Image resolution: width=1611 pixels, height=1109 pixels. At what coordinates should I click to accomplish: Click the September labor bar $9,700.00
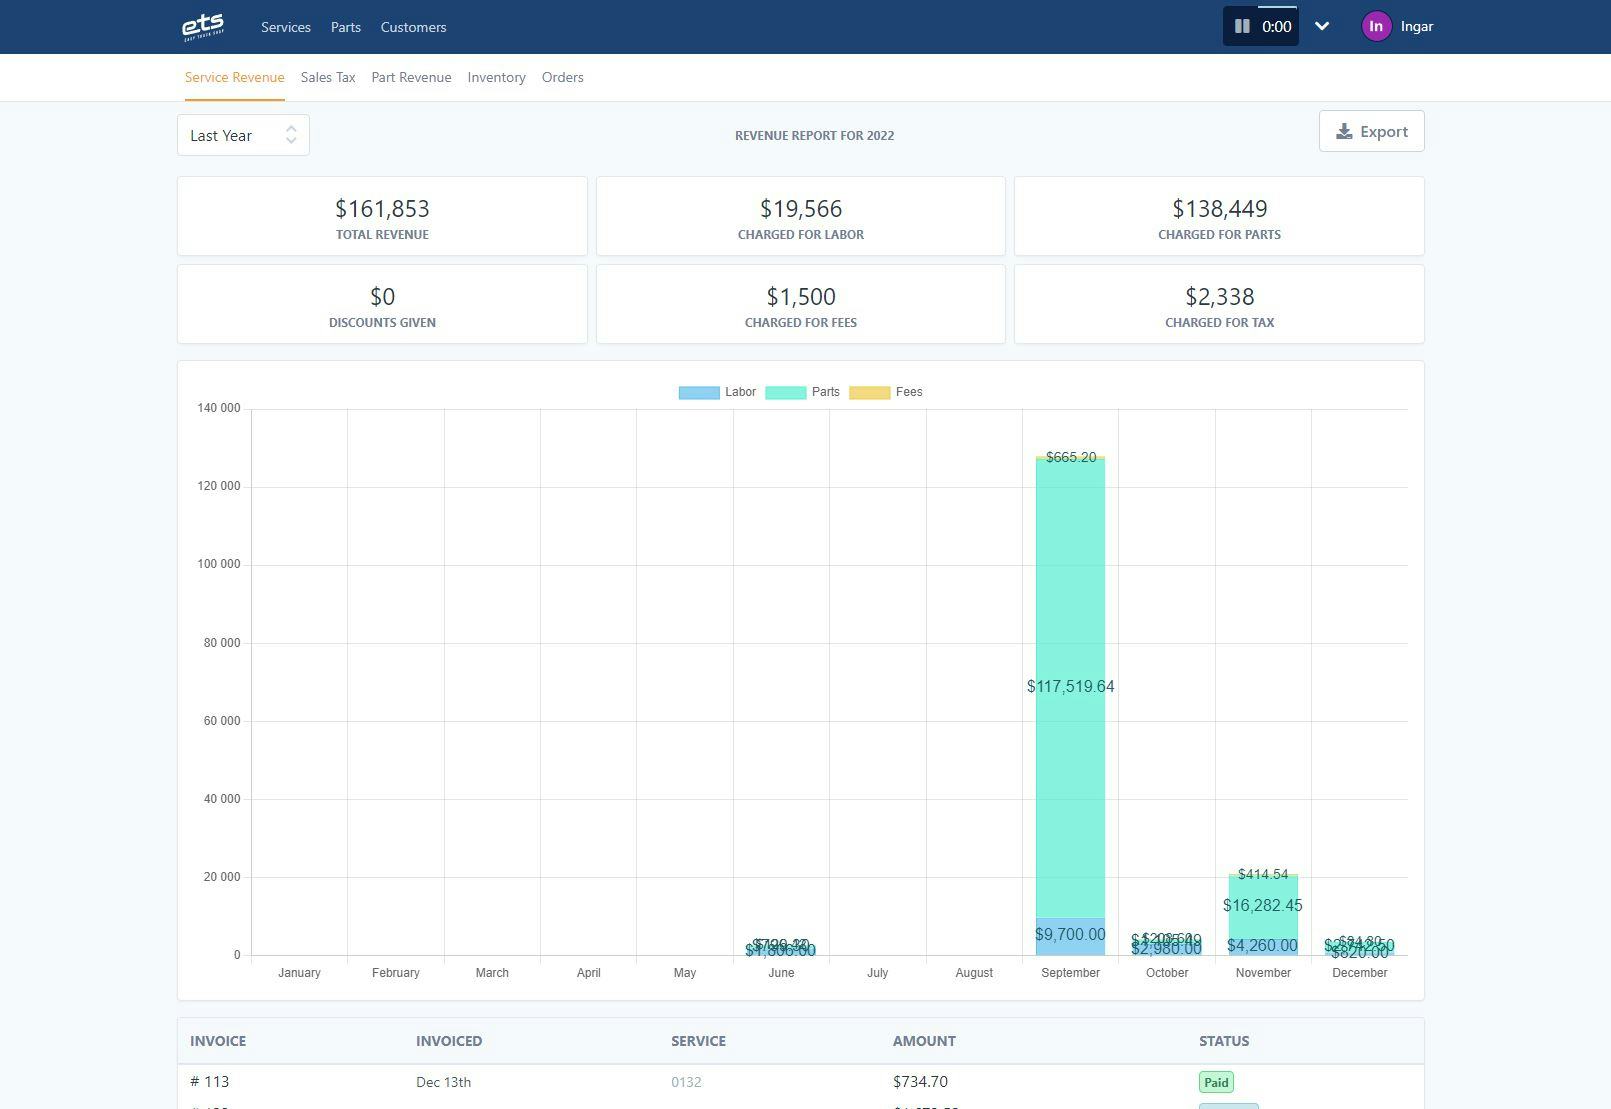[x=1070, y=936]
